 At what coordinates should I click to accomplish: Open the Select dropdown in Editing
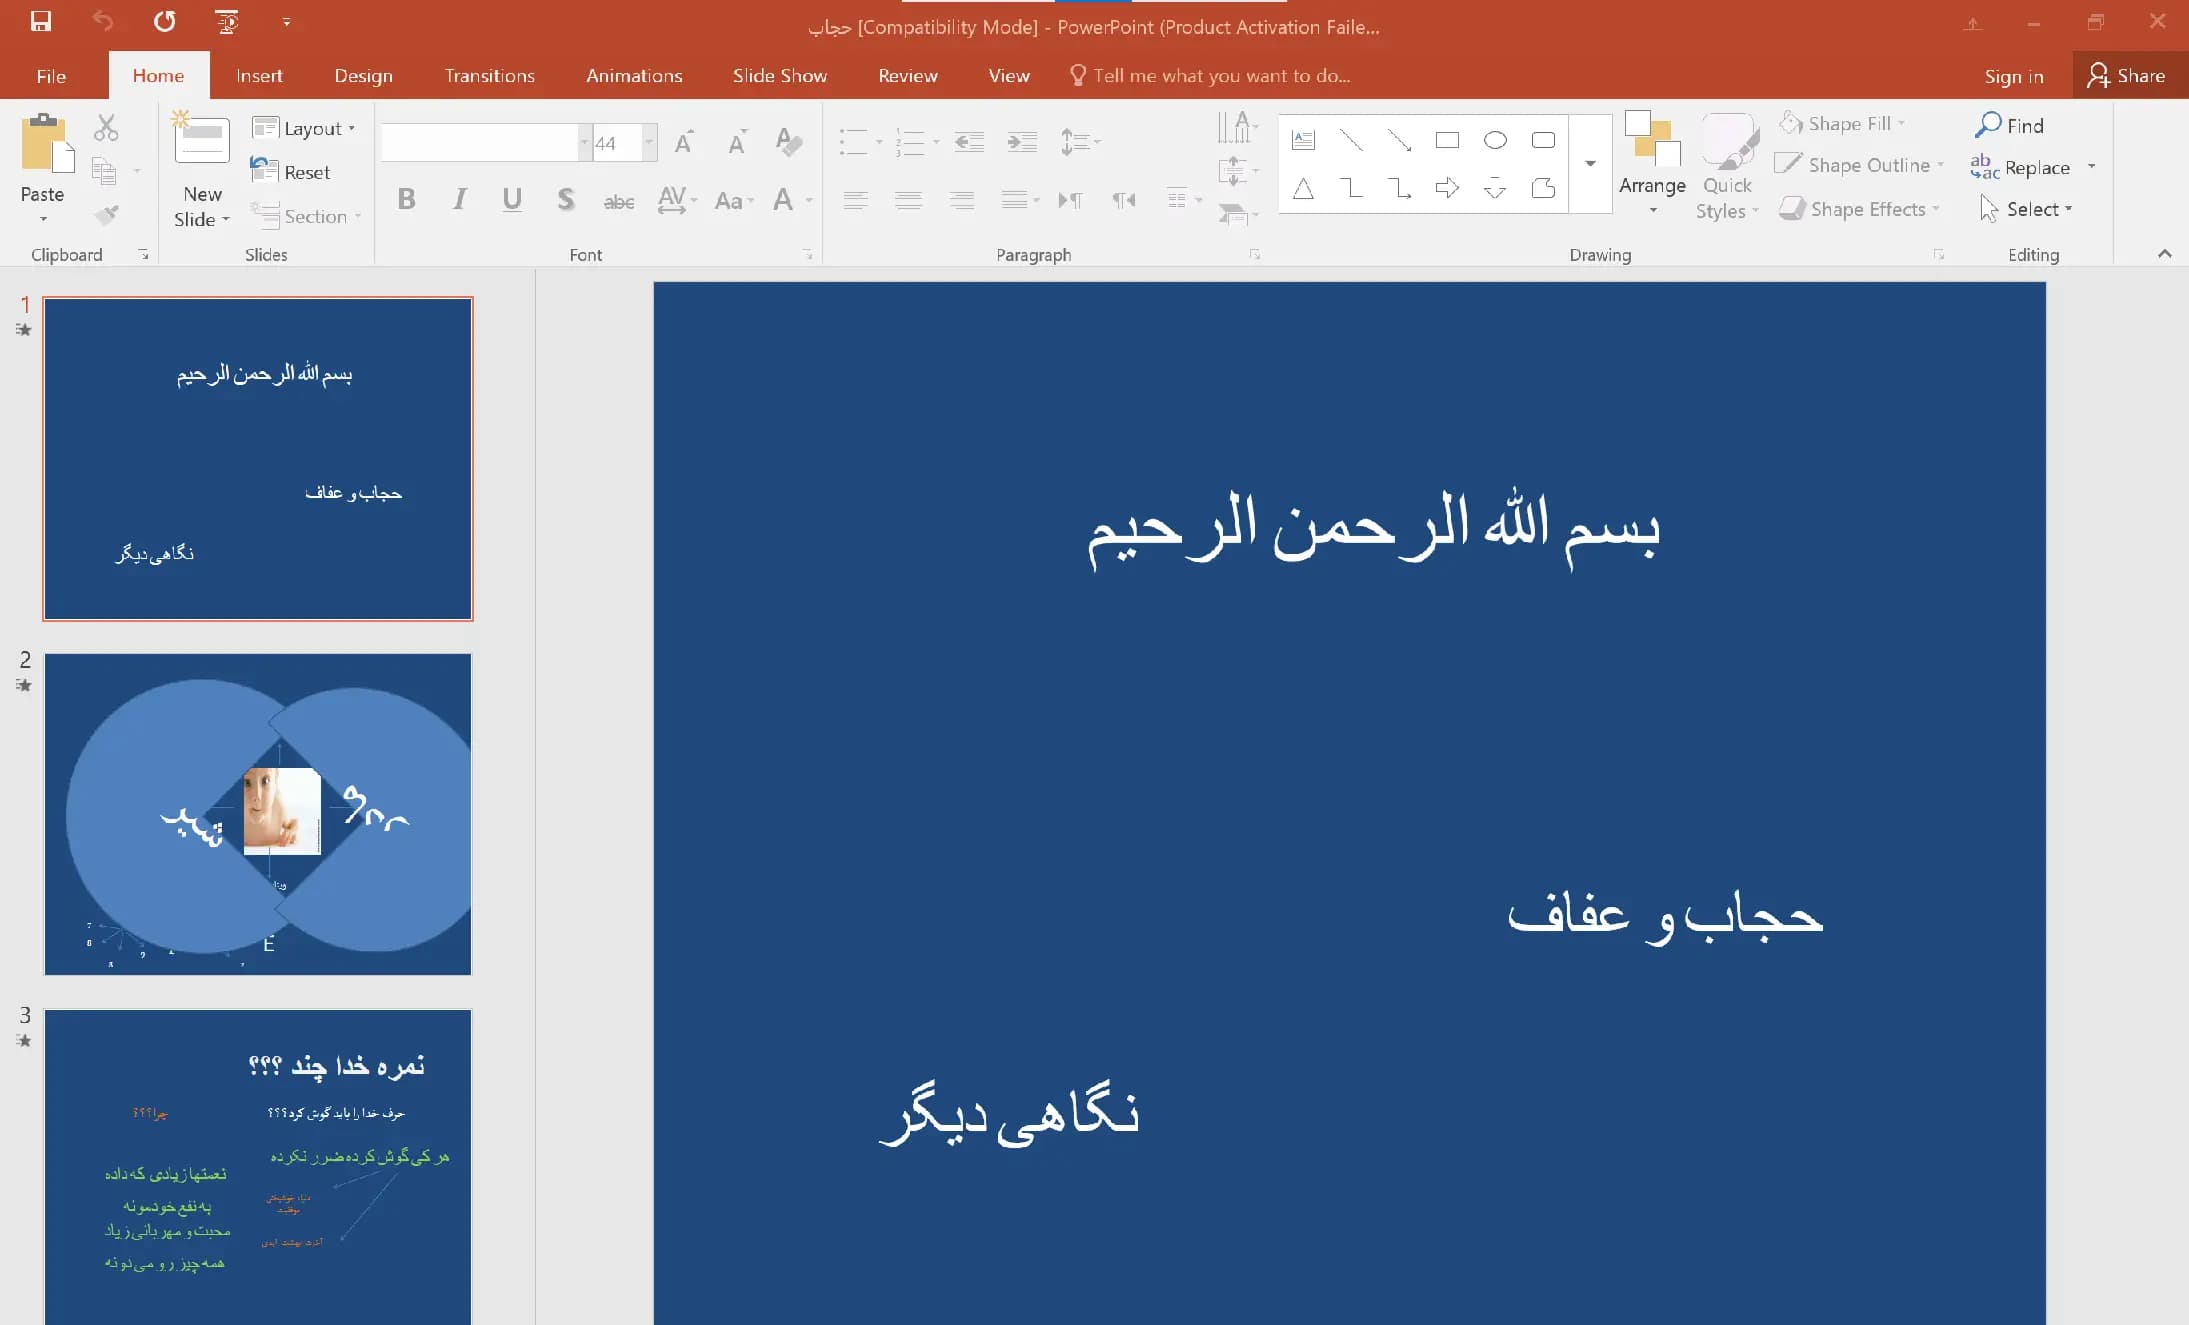click(2027, 209)
